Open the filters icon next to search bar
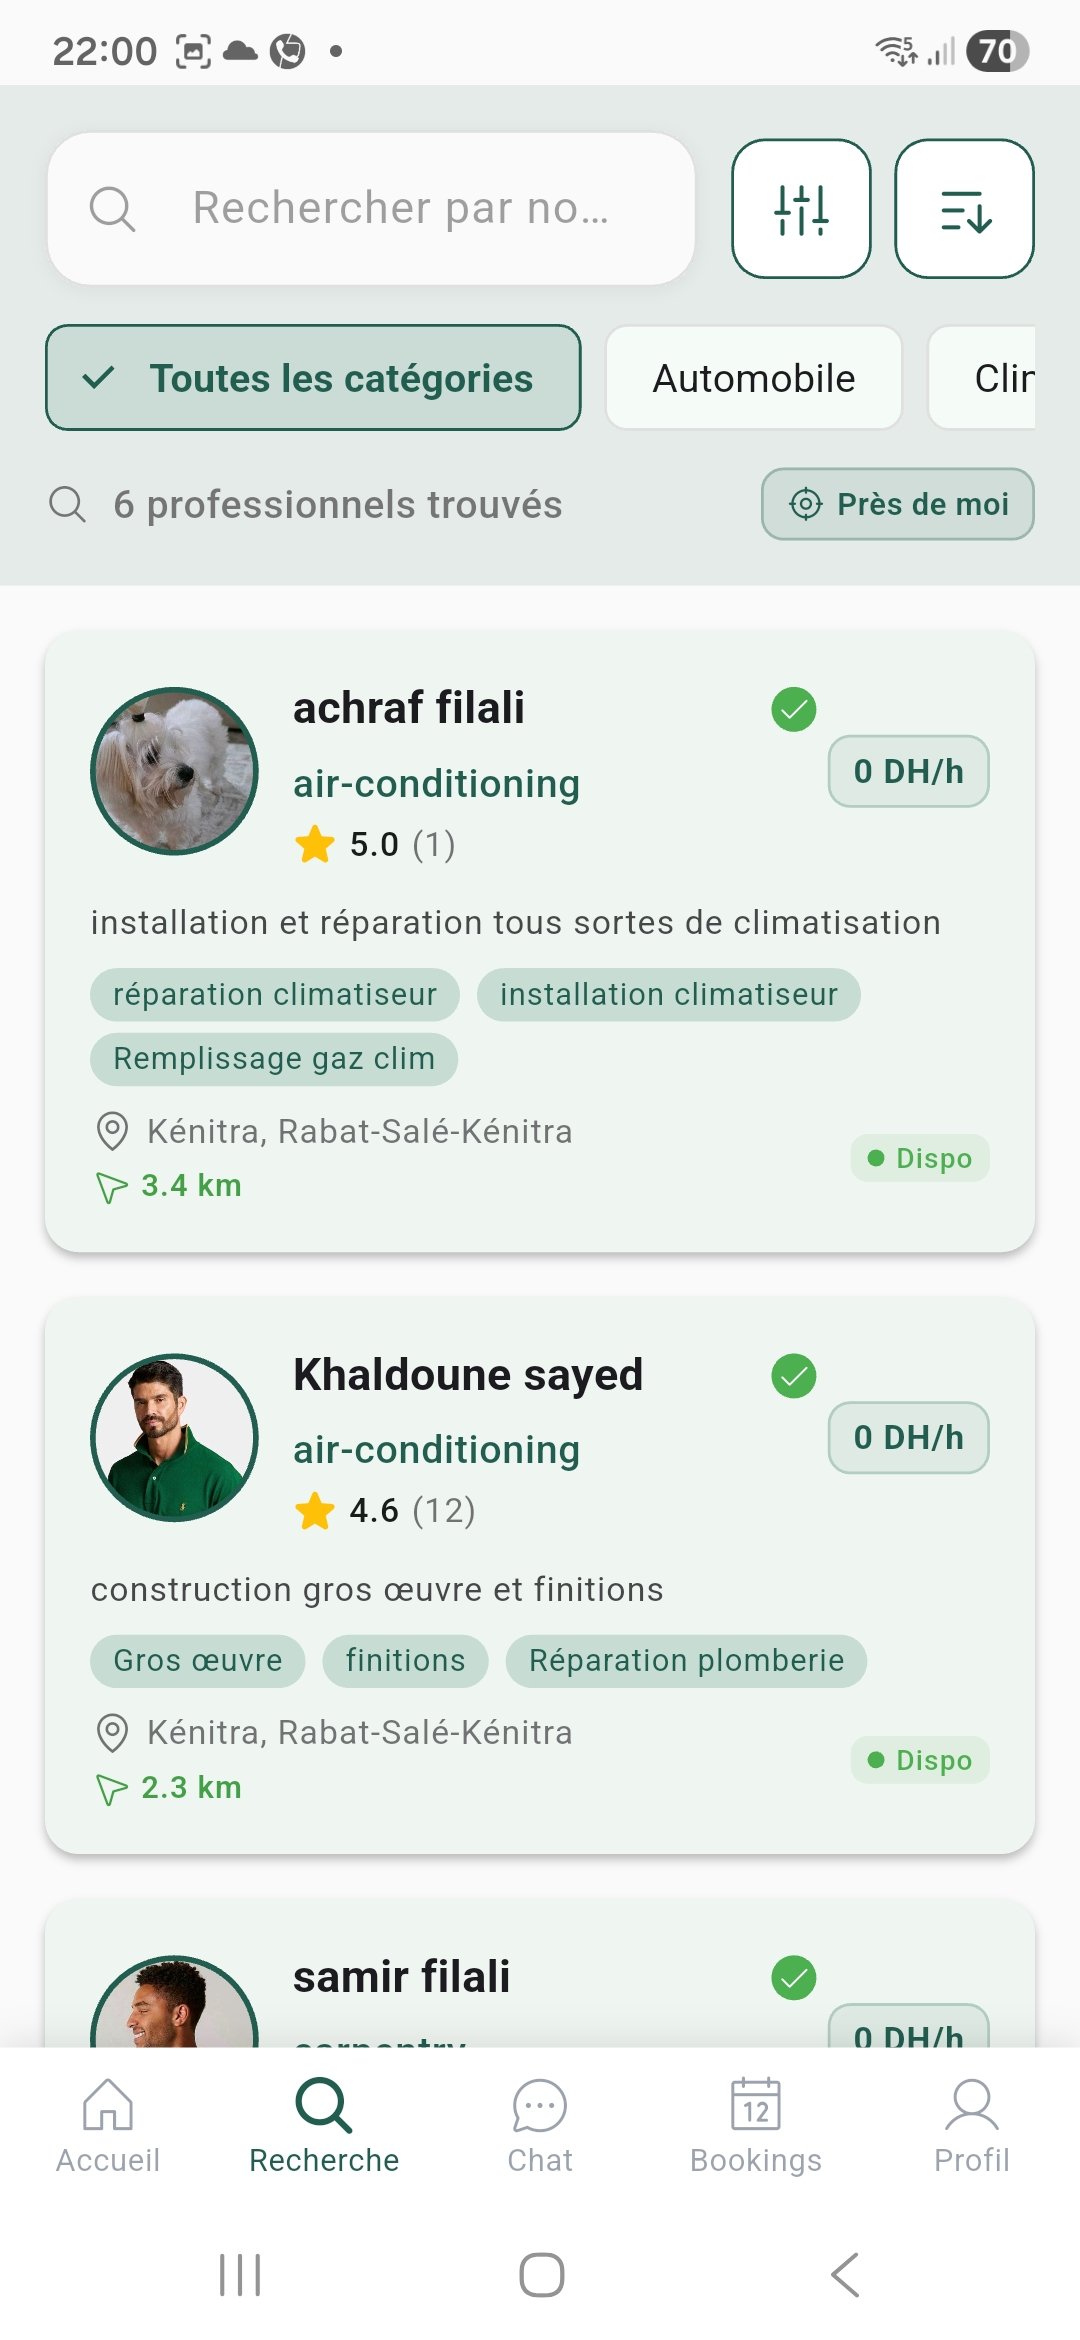This screenshot has height=2340, width=1080. tap(801, 209)
